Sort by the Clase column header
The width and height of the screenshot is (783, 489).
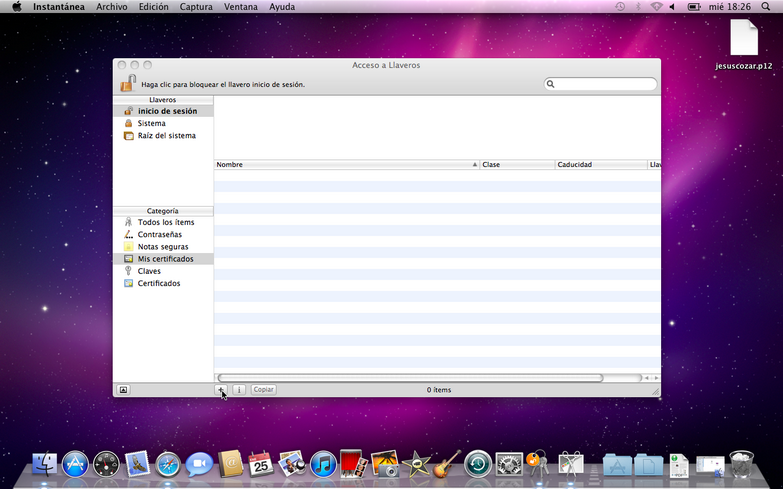pyautogui.click(x=517, y=164)
